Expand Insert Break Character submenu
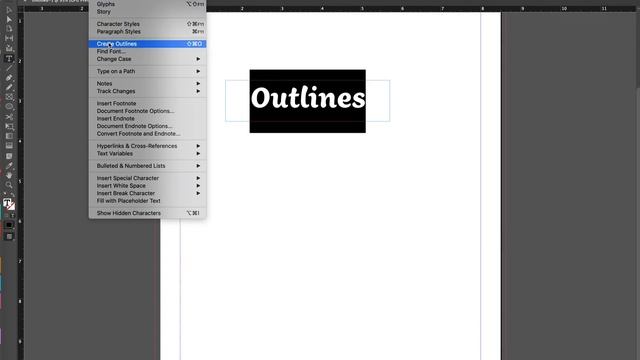 [147, 193]
